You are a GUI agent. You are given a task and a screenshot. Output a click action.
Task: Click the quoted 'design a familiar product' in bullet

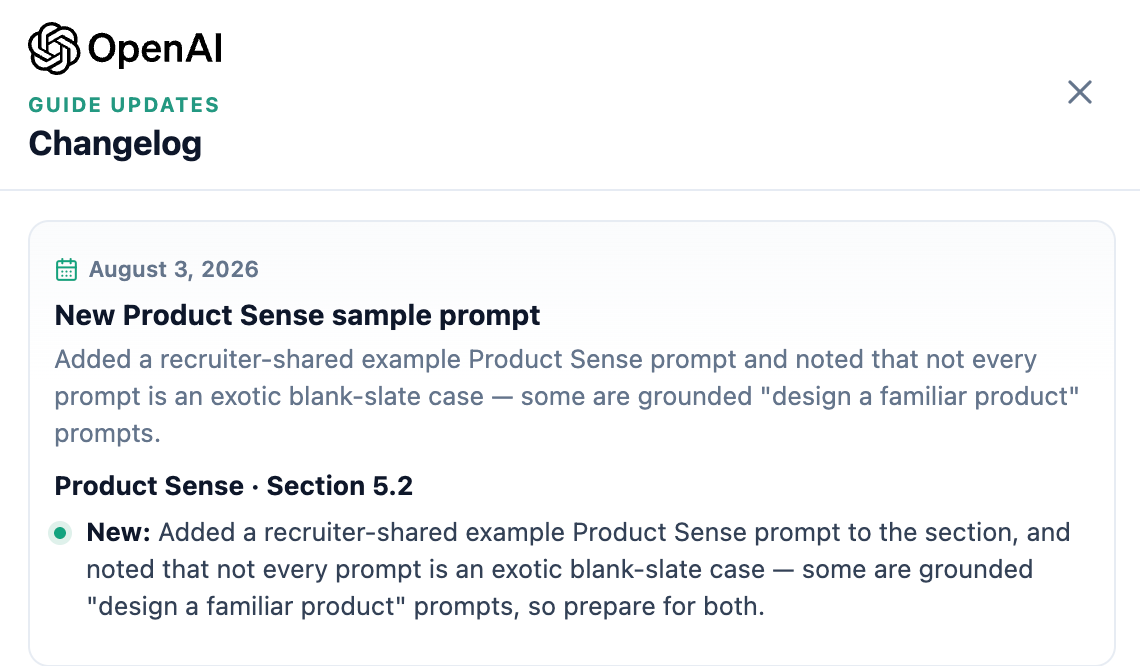pyautogui.click(x=246, y=606)
